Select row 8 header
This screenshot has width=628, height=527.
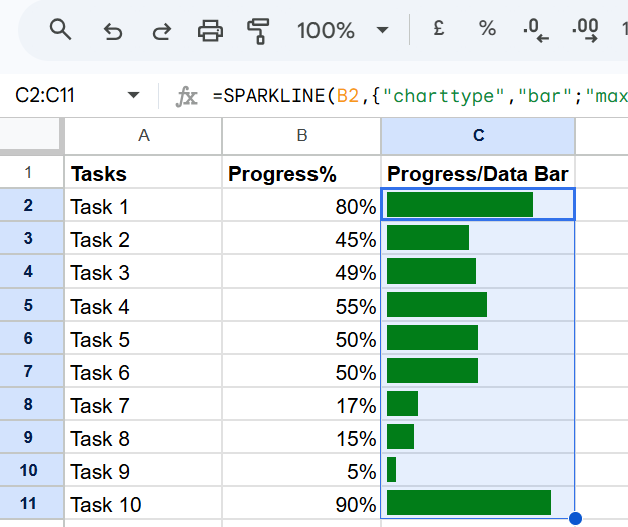31,404
